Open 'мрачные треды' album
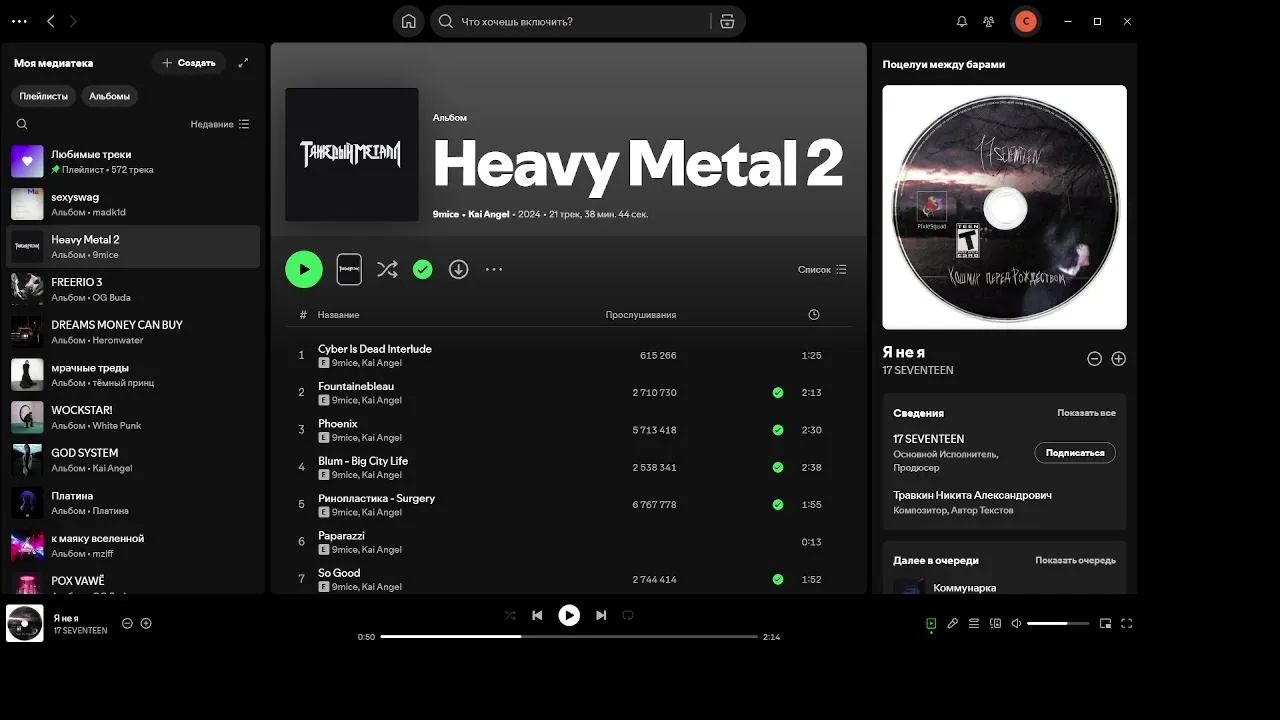 tap(133, 375)
